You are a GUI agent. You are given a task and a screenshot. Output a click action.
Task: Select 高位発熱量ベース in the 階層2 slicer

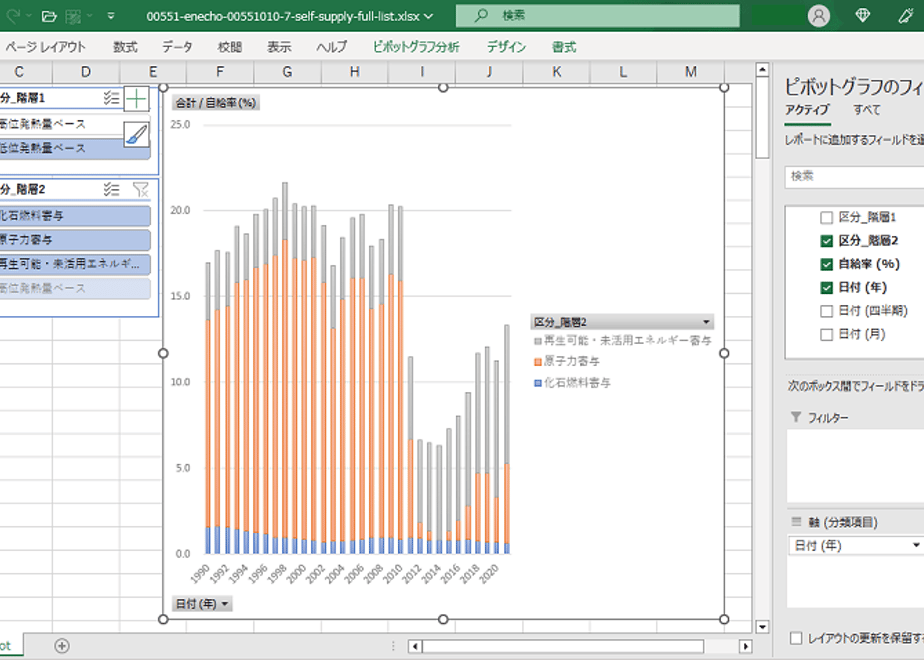[x=74, y=288]
